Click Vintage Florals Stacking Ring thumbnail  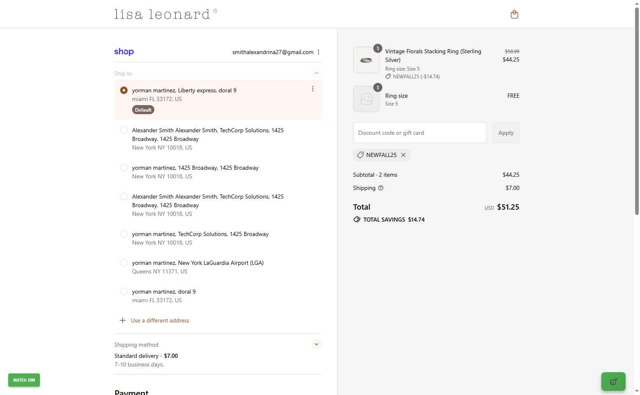tap(366, 60)
